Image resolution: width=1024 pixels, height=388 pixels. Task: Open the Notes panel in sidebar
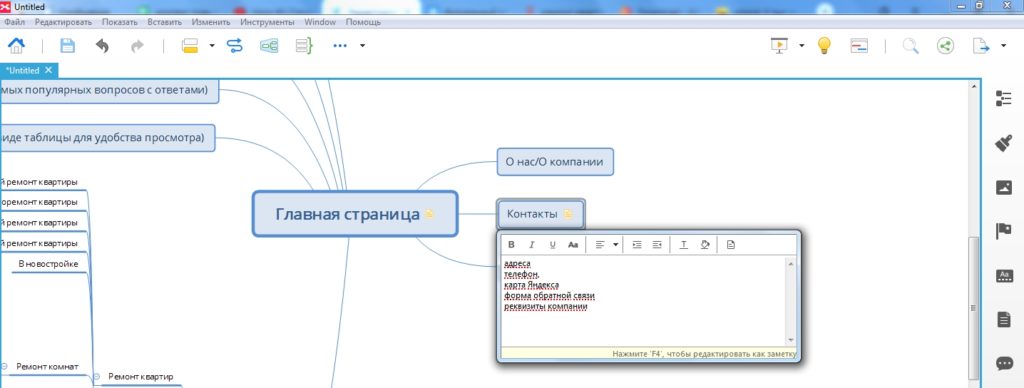coord(1003,320)
